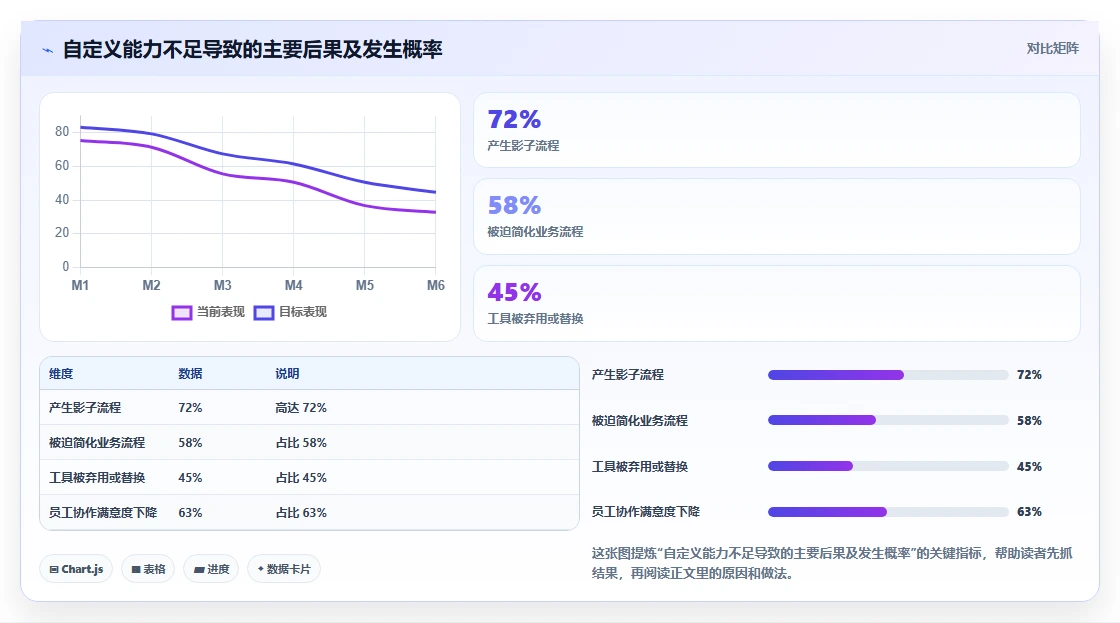
Task: Click the 工具被弃用或替换 progress bar
Action: pyautogui.click(x=888, y=467)
